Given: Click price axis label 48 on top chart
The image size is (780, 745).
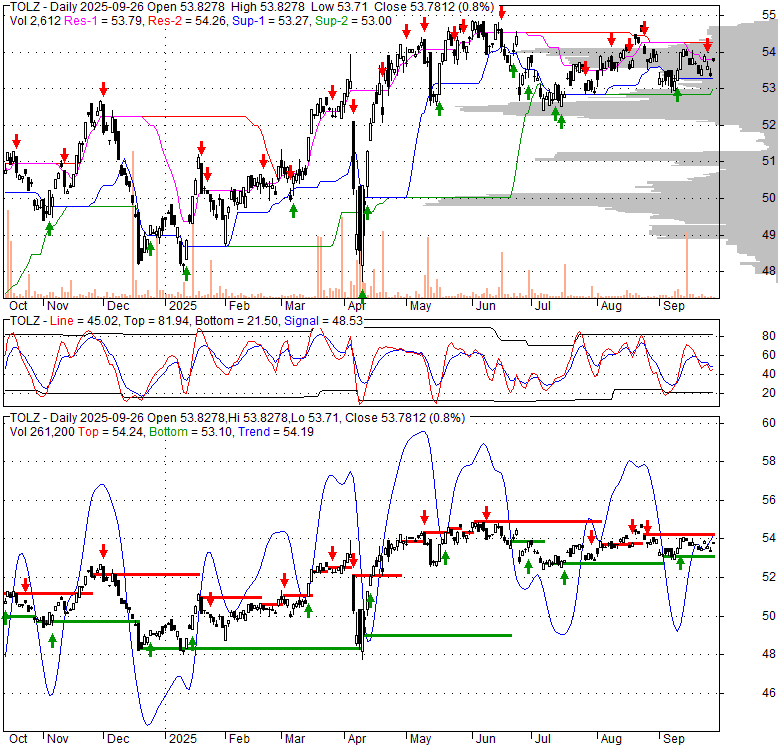Looking at the screenshot, I should [769, 271].
